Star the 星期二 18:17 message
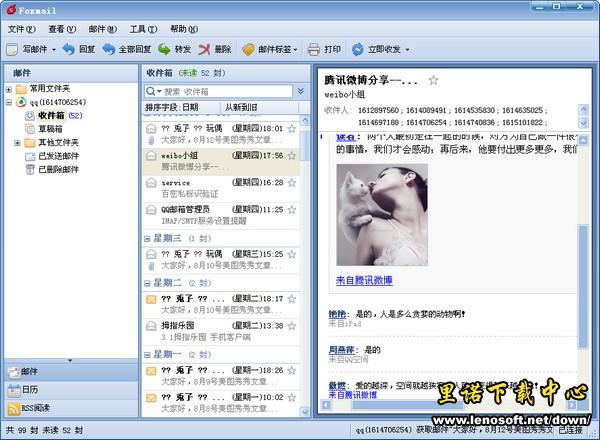 click(292, 299)
